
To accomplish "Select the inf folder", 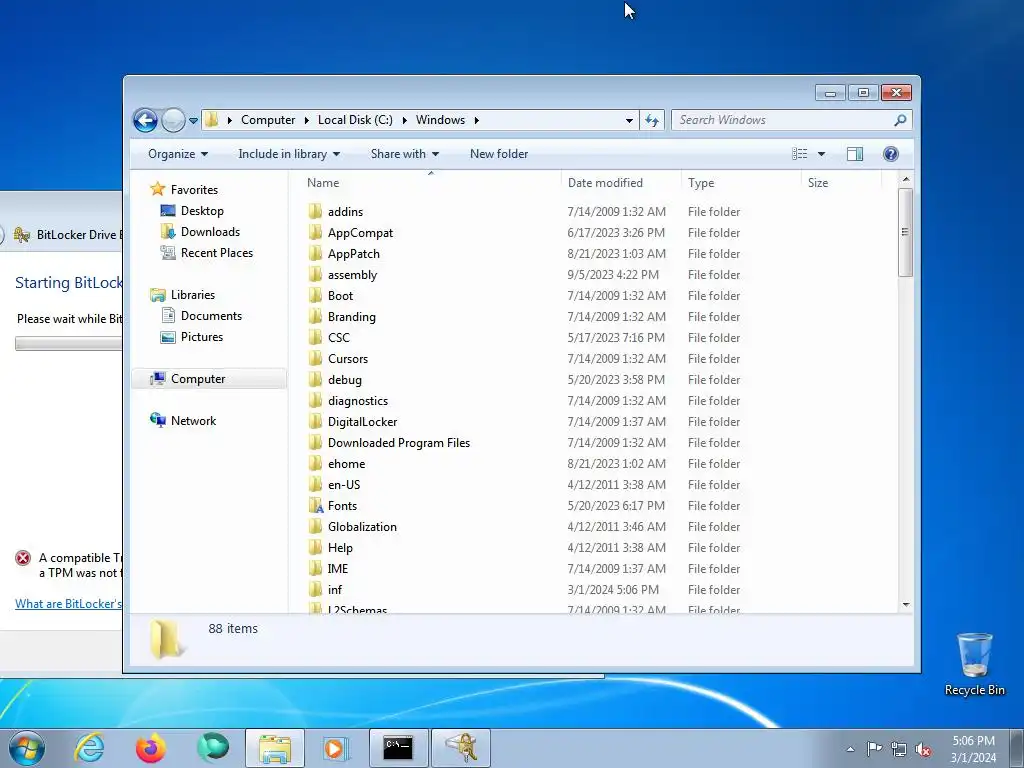I will click(x=334, y=590).
